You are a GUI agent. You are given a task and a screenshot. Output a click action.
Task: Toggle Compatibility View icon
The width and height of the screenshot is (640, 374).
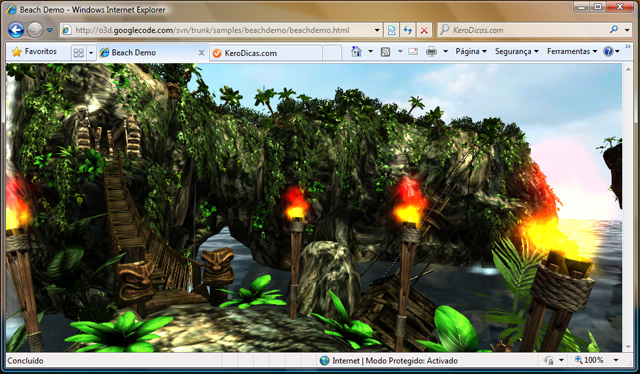[391, 30]
